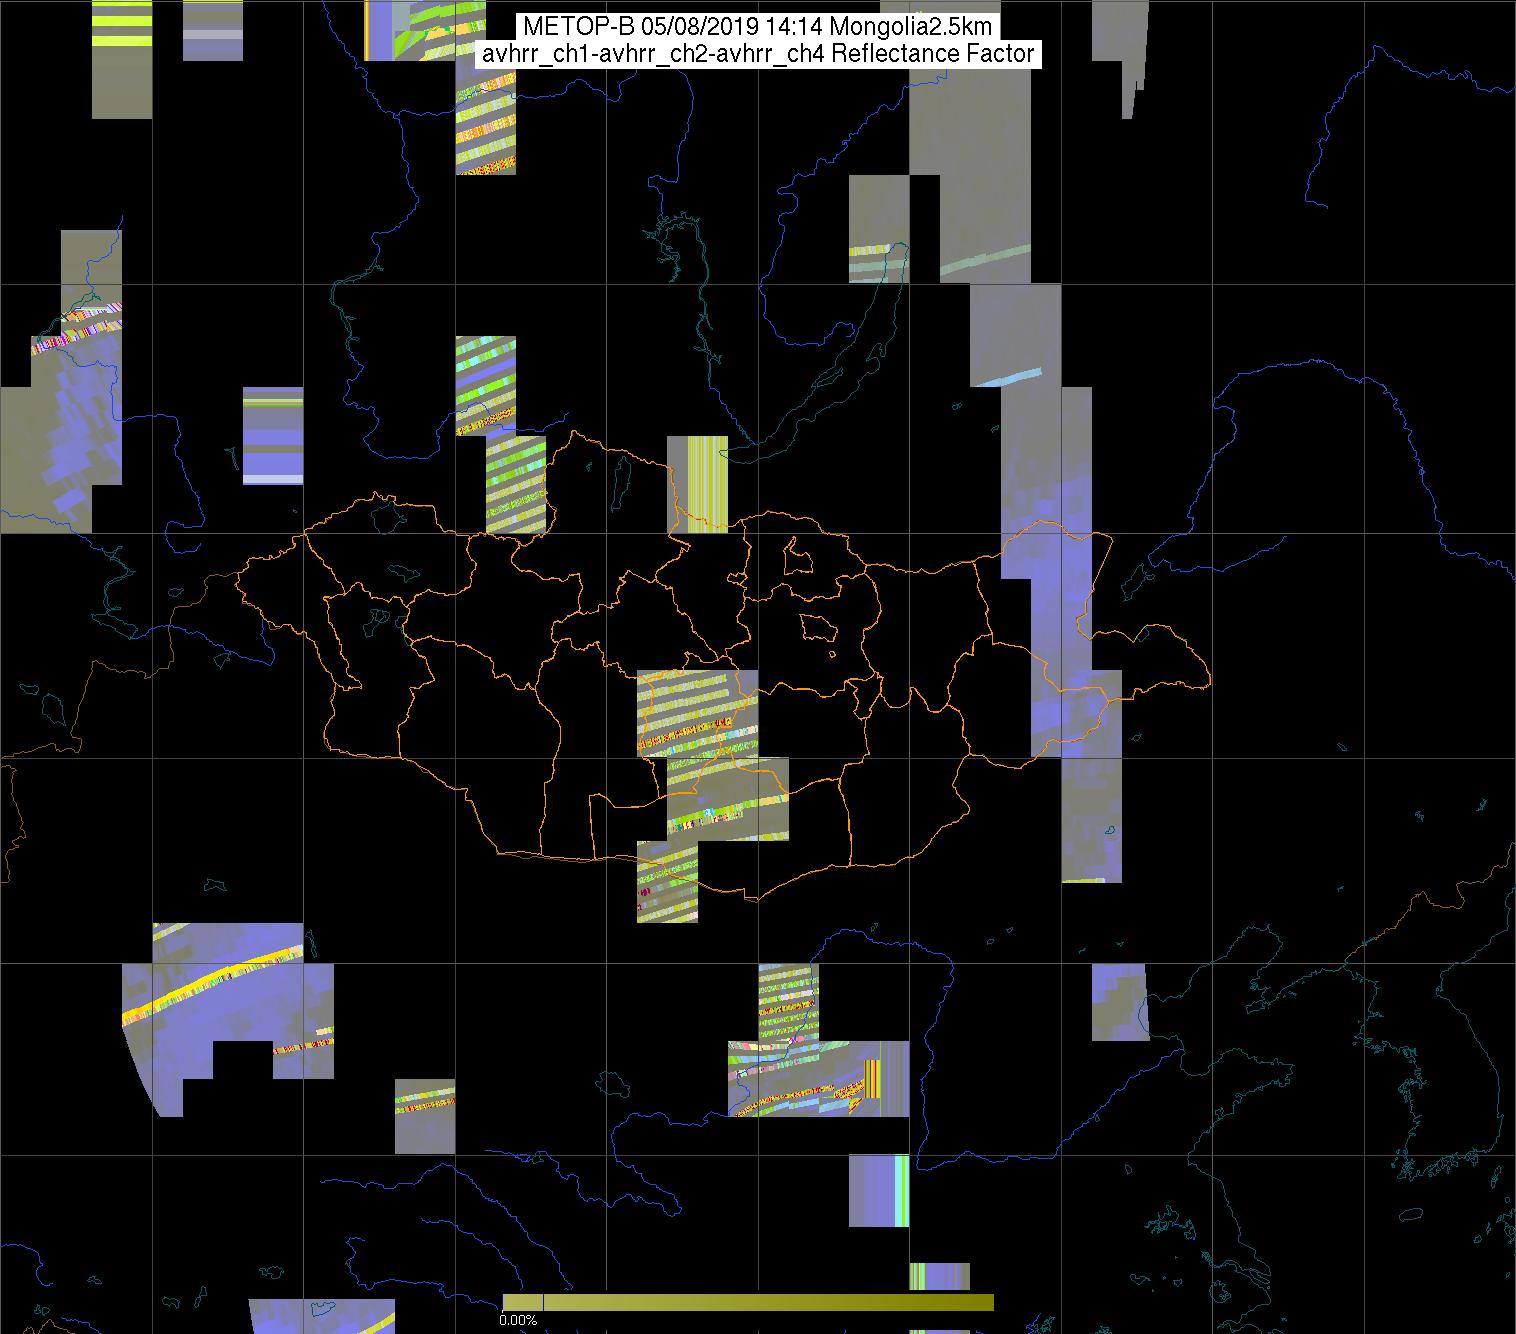Click the olive reflectance color scale bar
The height and width of the screenshot is (1334, 1516).
tap(748, 1302)
